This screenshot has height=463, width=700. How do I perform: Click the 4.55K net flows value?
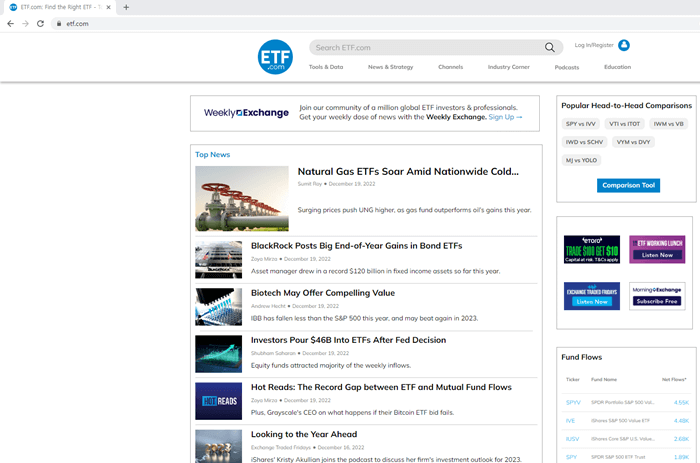[x=681, y=402]
